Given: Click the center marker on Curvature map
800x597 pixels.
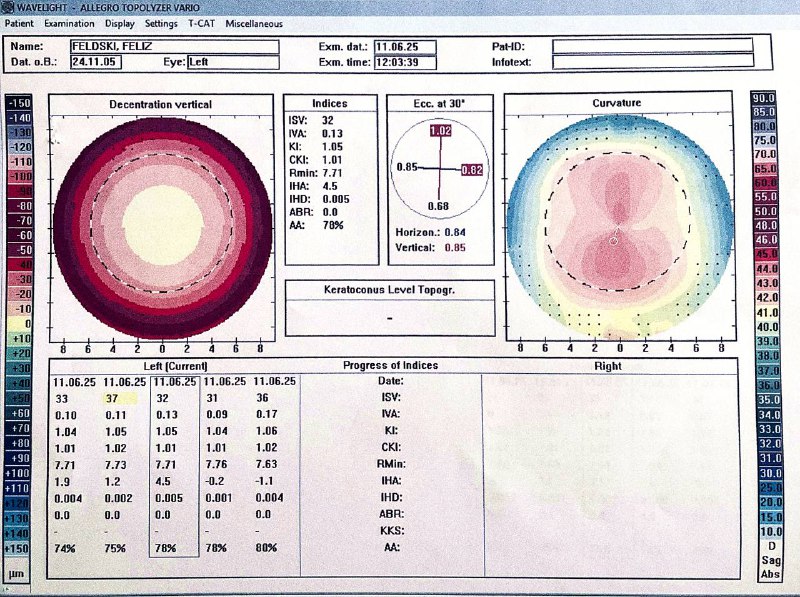Looking at the screenshot, I should [614, 240].
